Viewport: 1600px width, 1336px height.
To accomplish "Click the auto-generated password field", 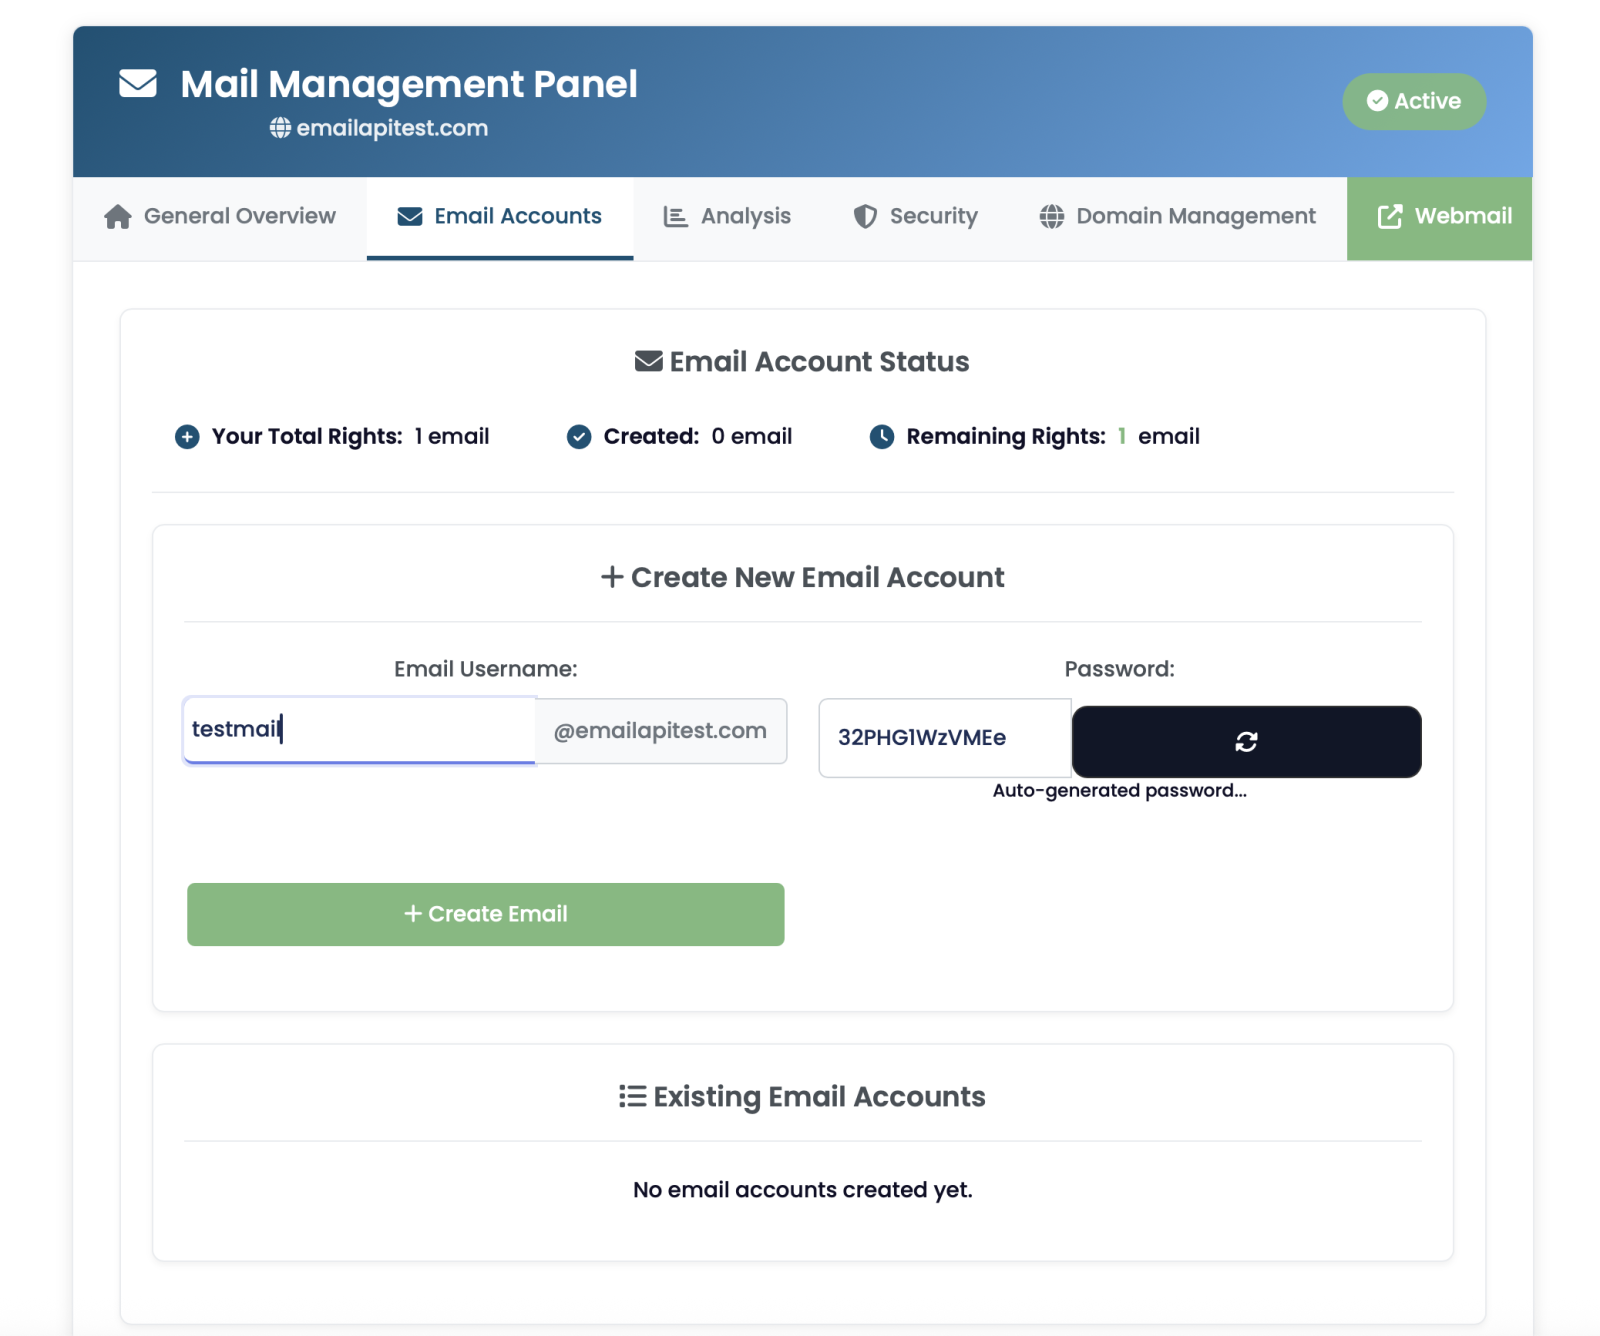I will point(944,738).
